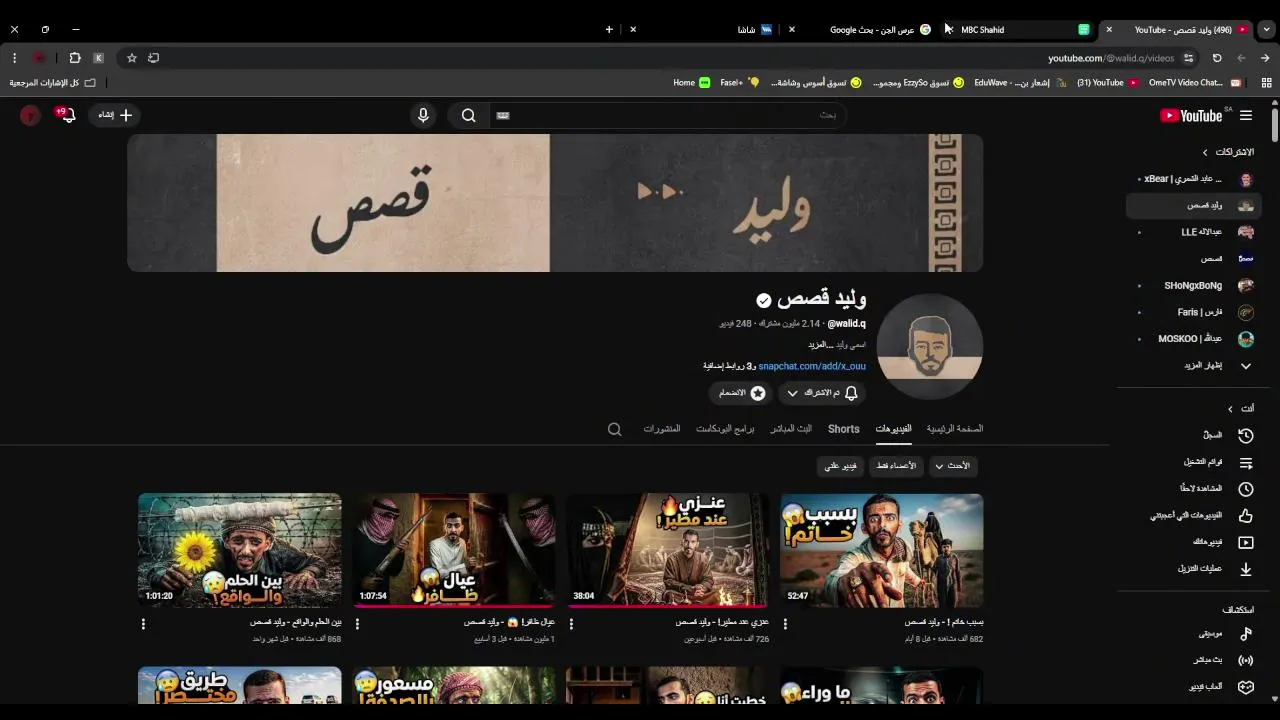The image size is (1280, 720).
Task: Open the Create (إنشاء) button
Action: [114, 115]
